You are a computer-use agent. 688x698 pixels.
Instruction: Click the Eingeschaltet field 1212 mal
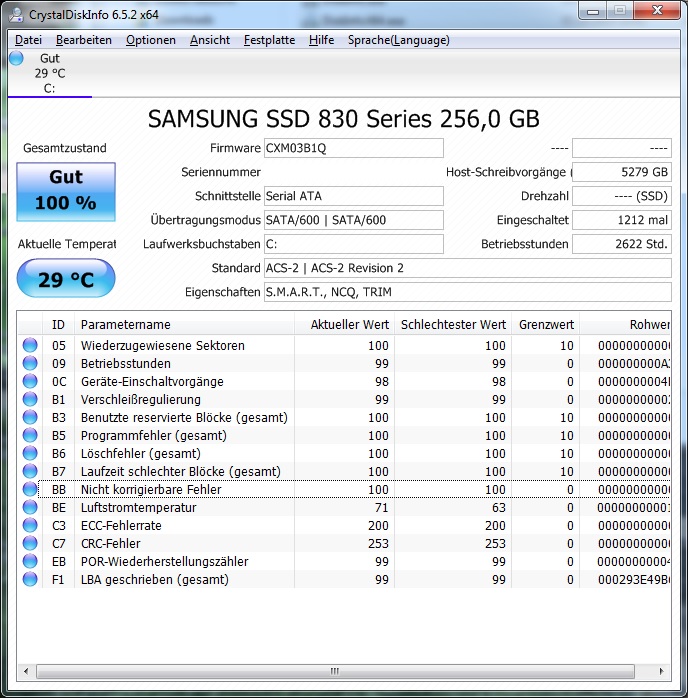point(622,220)
